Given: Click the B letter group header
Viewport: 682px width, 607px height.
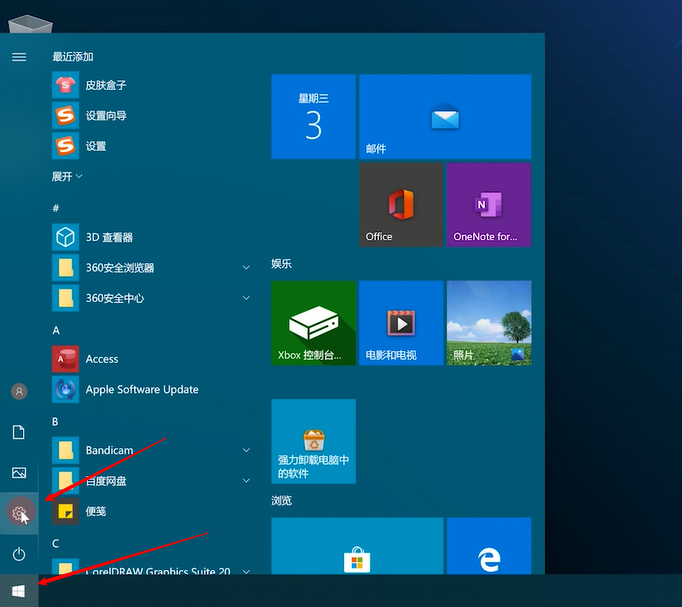Looking at the screenshot, I should coord(55,422).
